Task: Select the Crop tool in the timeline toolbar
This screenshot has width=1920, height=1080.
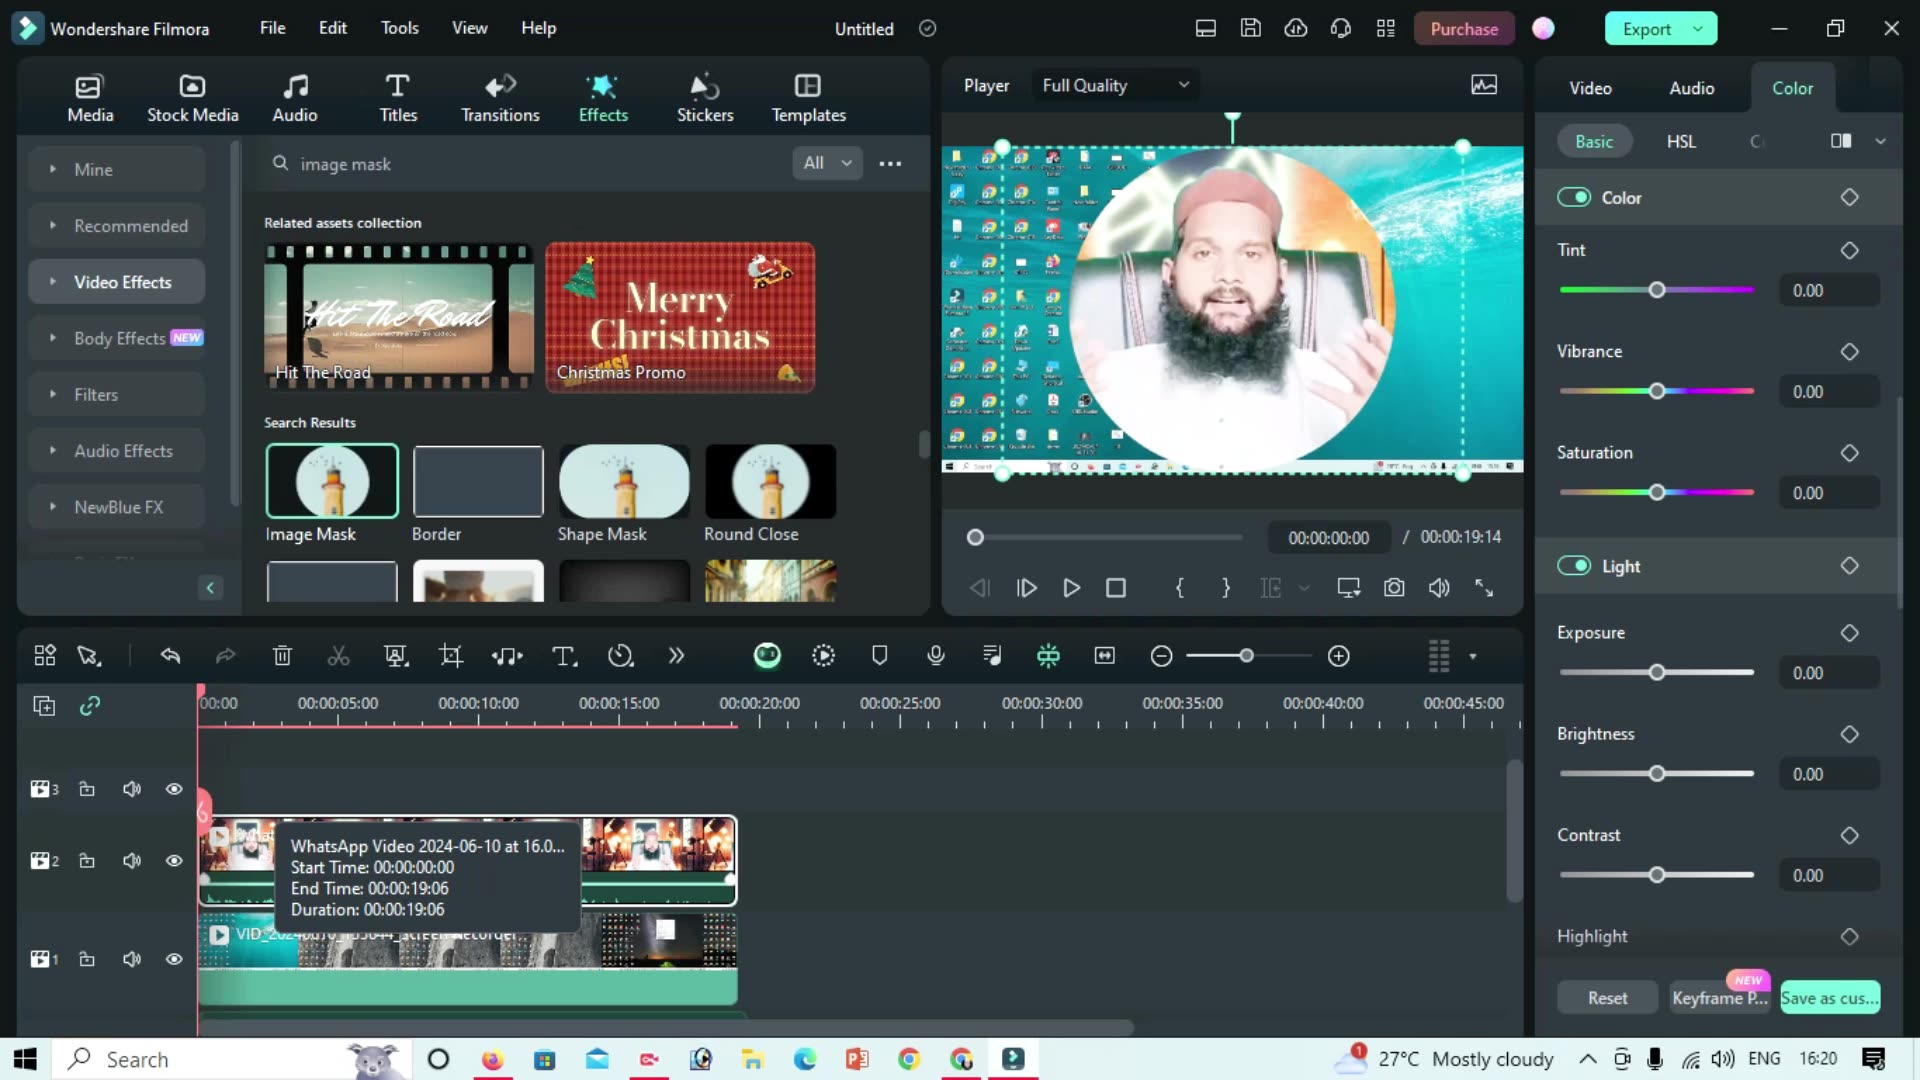Action: click(x=450, y=655)
